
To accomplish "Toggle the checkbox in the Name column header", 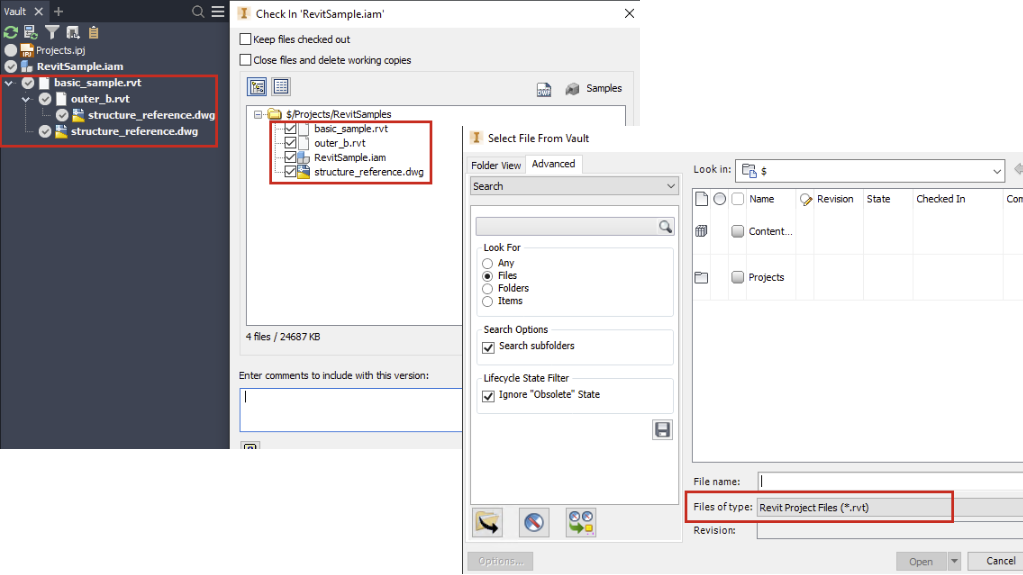I will [738, 199].
